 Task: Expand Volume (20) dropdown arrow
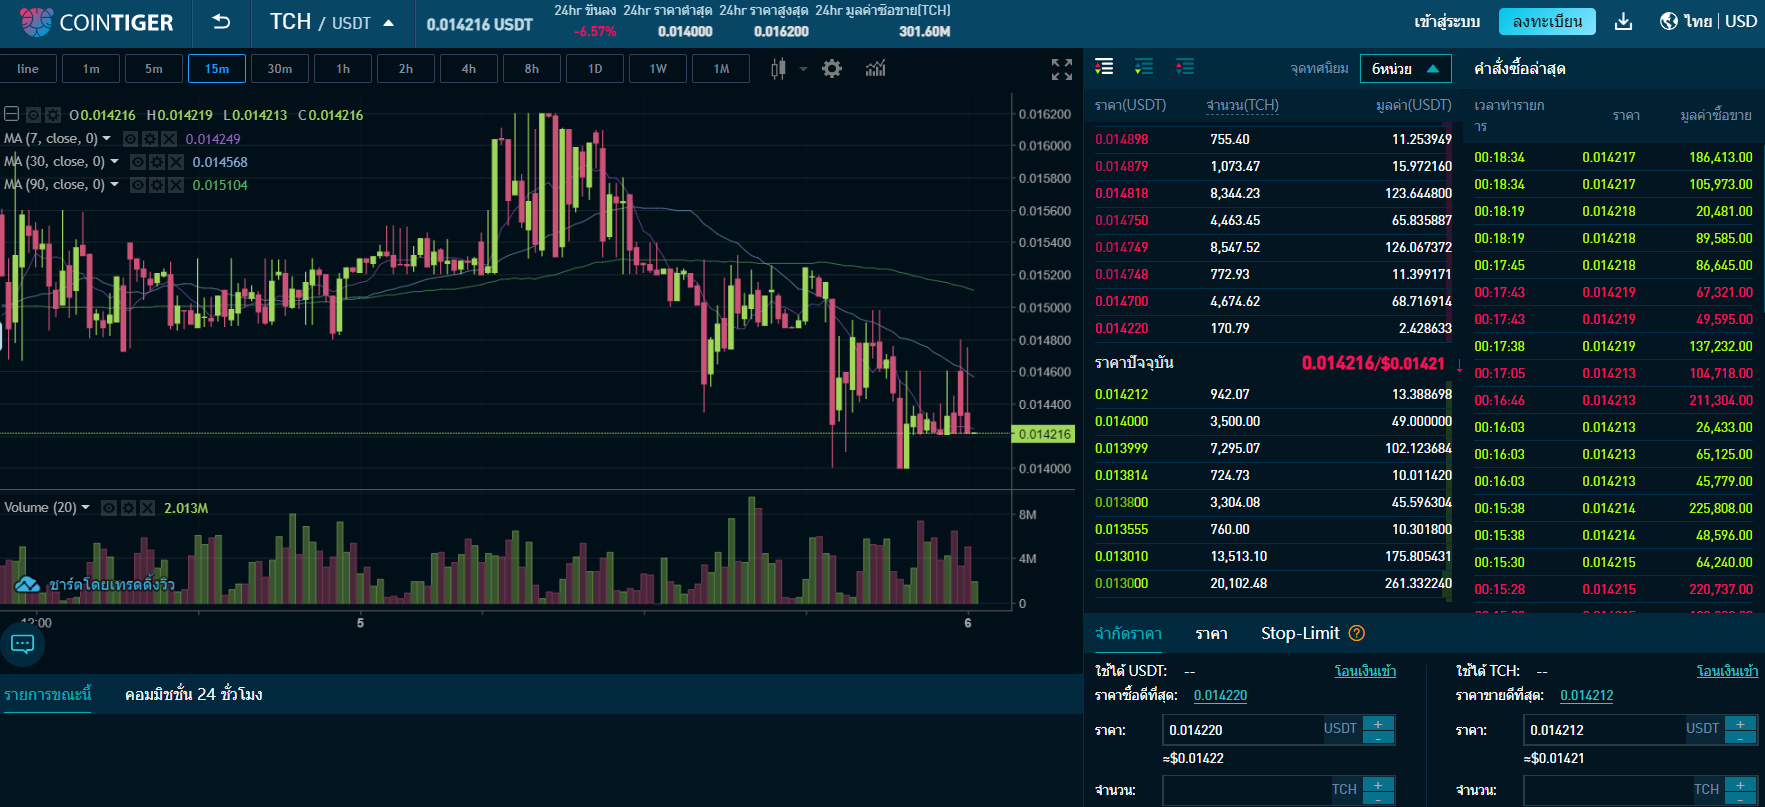tap(85, 508)
